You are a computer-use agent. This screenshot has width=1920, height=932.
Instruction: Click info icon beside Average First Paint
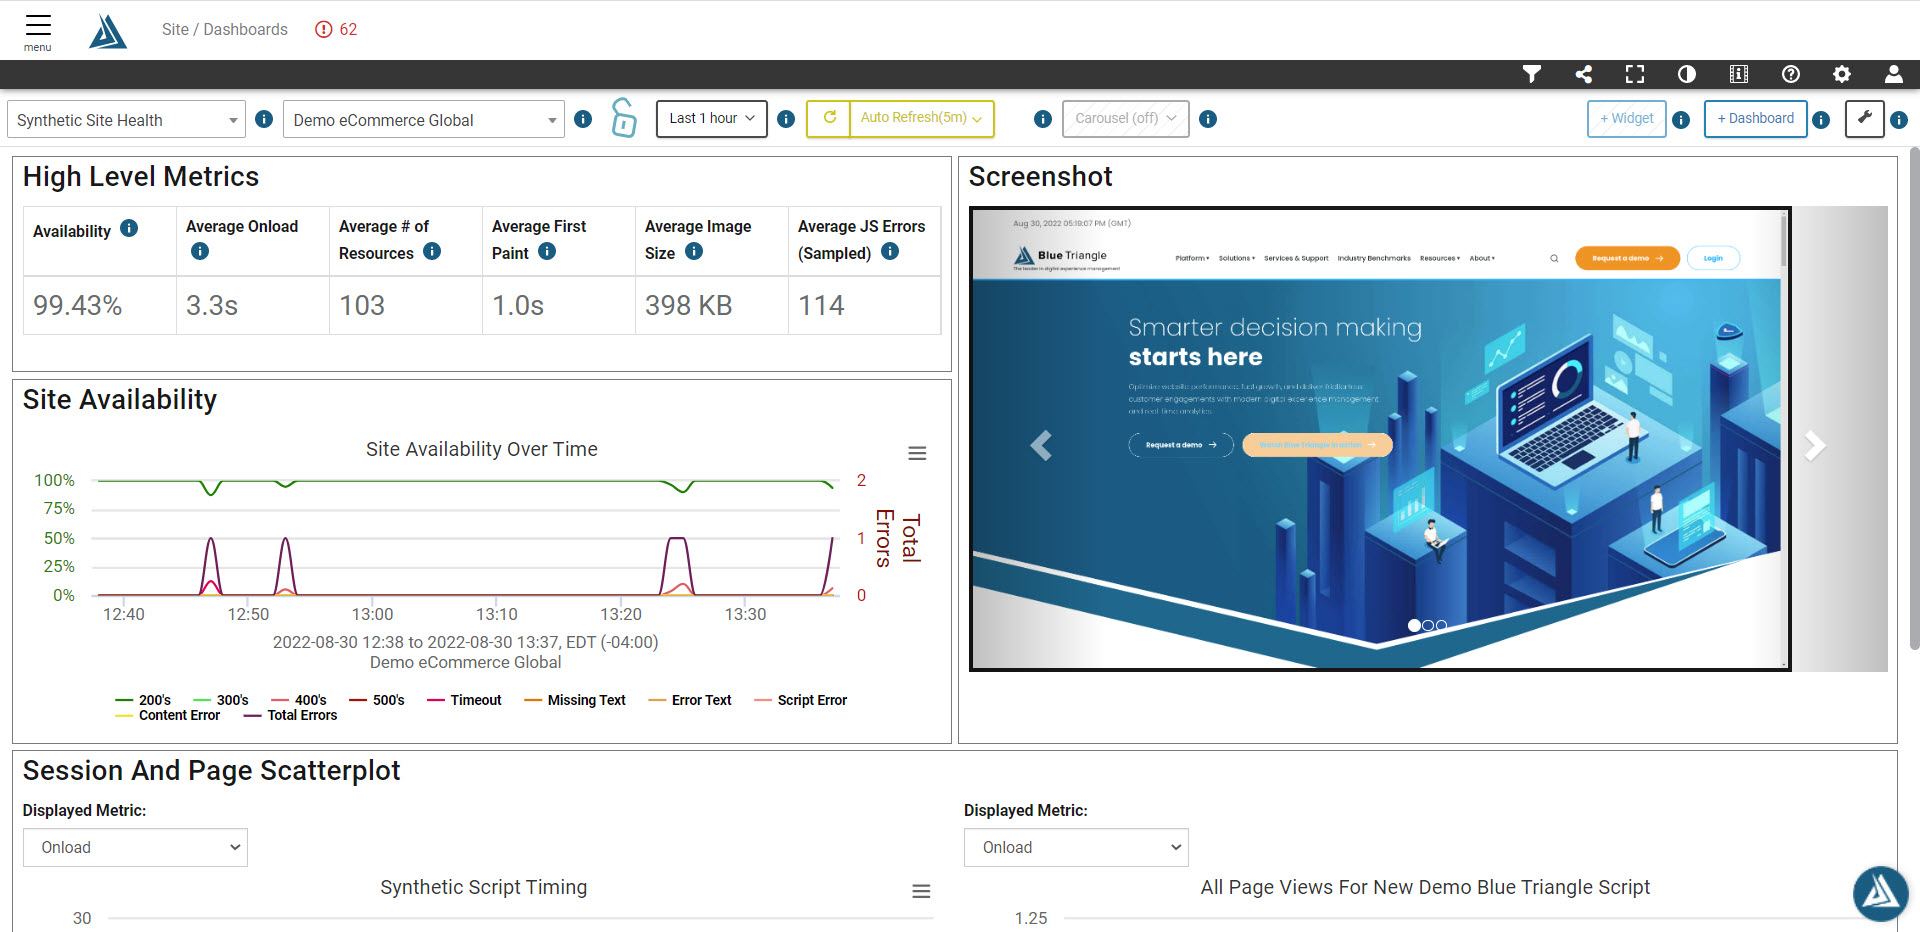(547, 251)
